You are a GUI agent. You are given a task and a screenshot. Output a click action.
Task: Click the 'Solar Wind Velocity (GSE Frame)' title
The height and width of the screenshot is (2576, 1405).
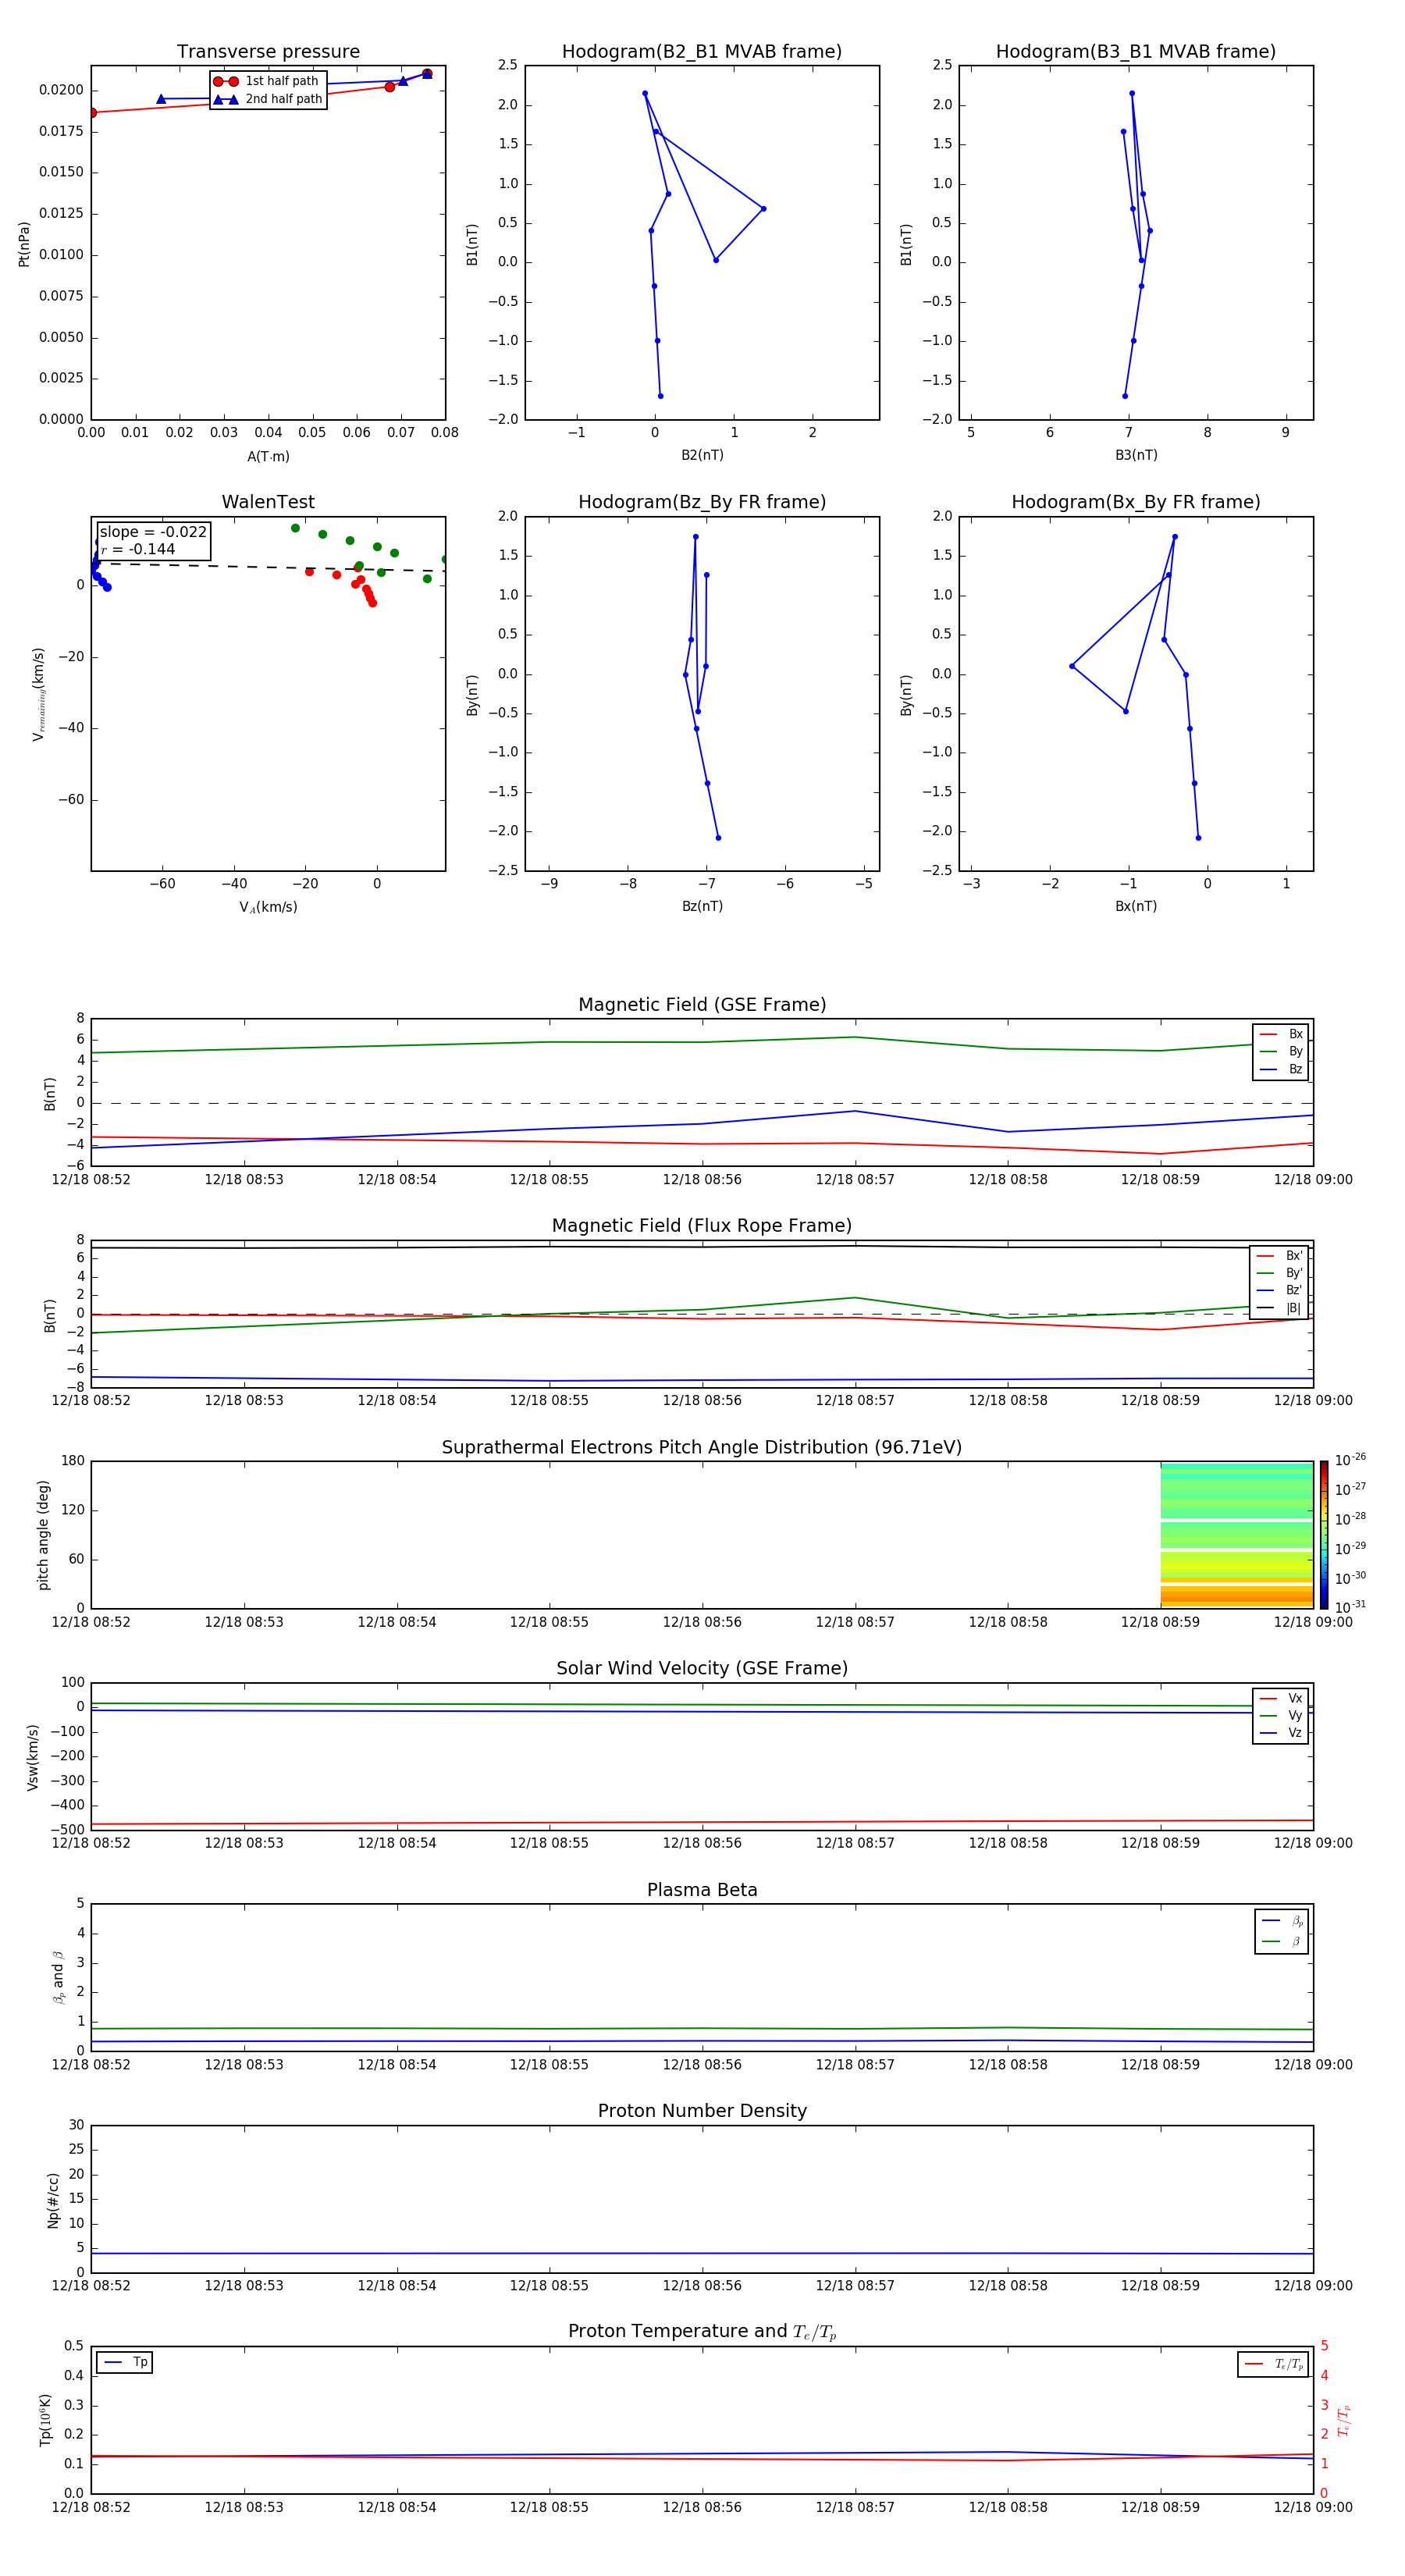coord(702,1669)
